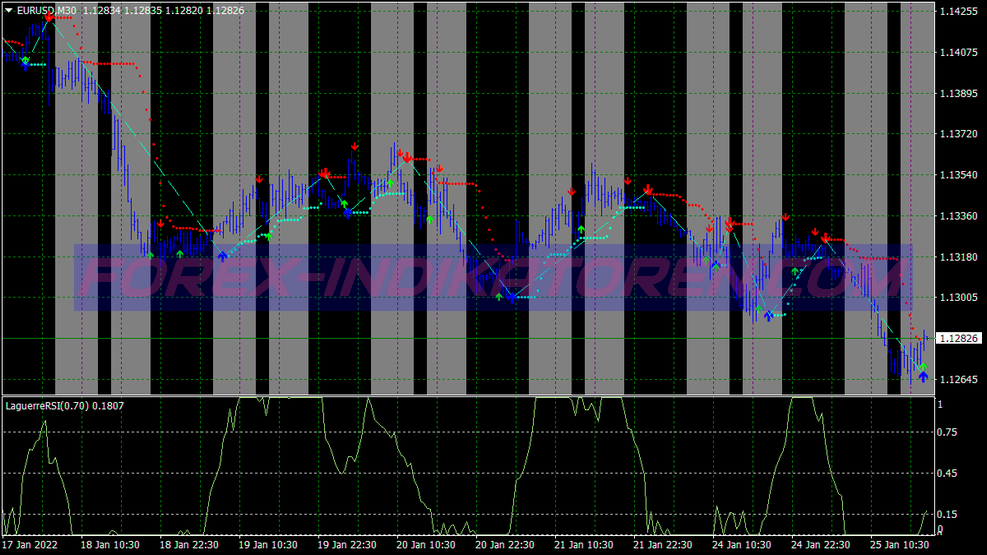Image resolution: width=987 pixels, height=555 pixels.
Task: Click the 1.13895 price axis label
Action: click(959, 93)
